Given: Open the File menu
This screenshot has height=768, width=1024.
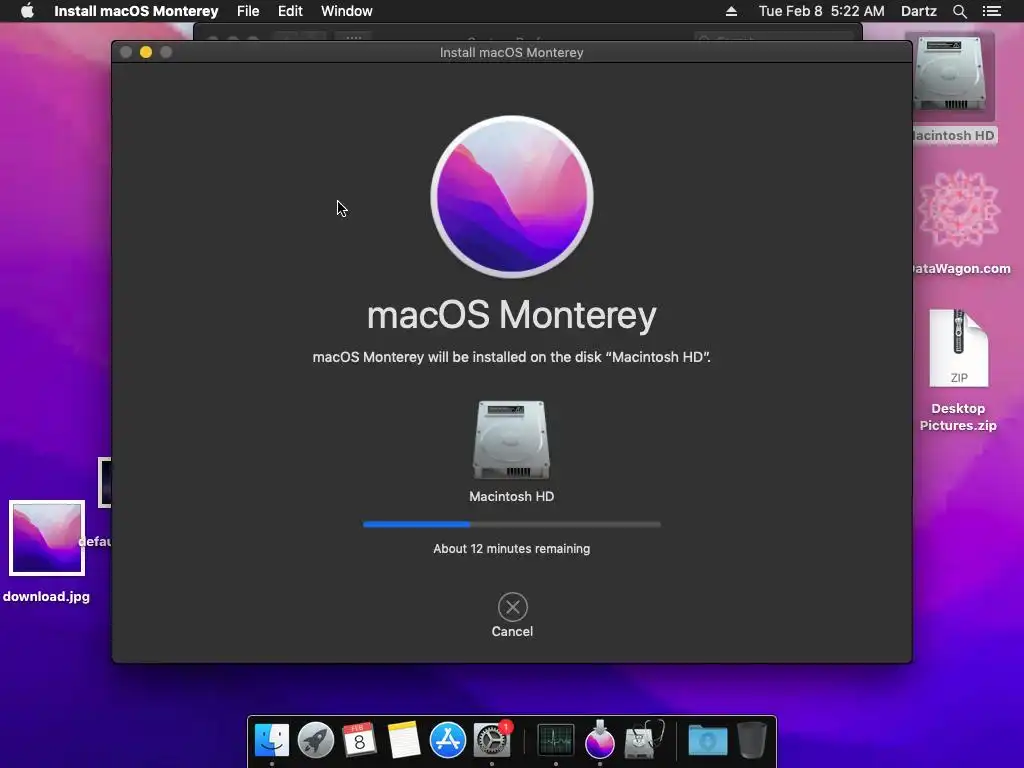Looking at the screenshot, I should (248, 11).
